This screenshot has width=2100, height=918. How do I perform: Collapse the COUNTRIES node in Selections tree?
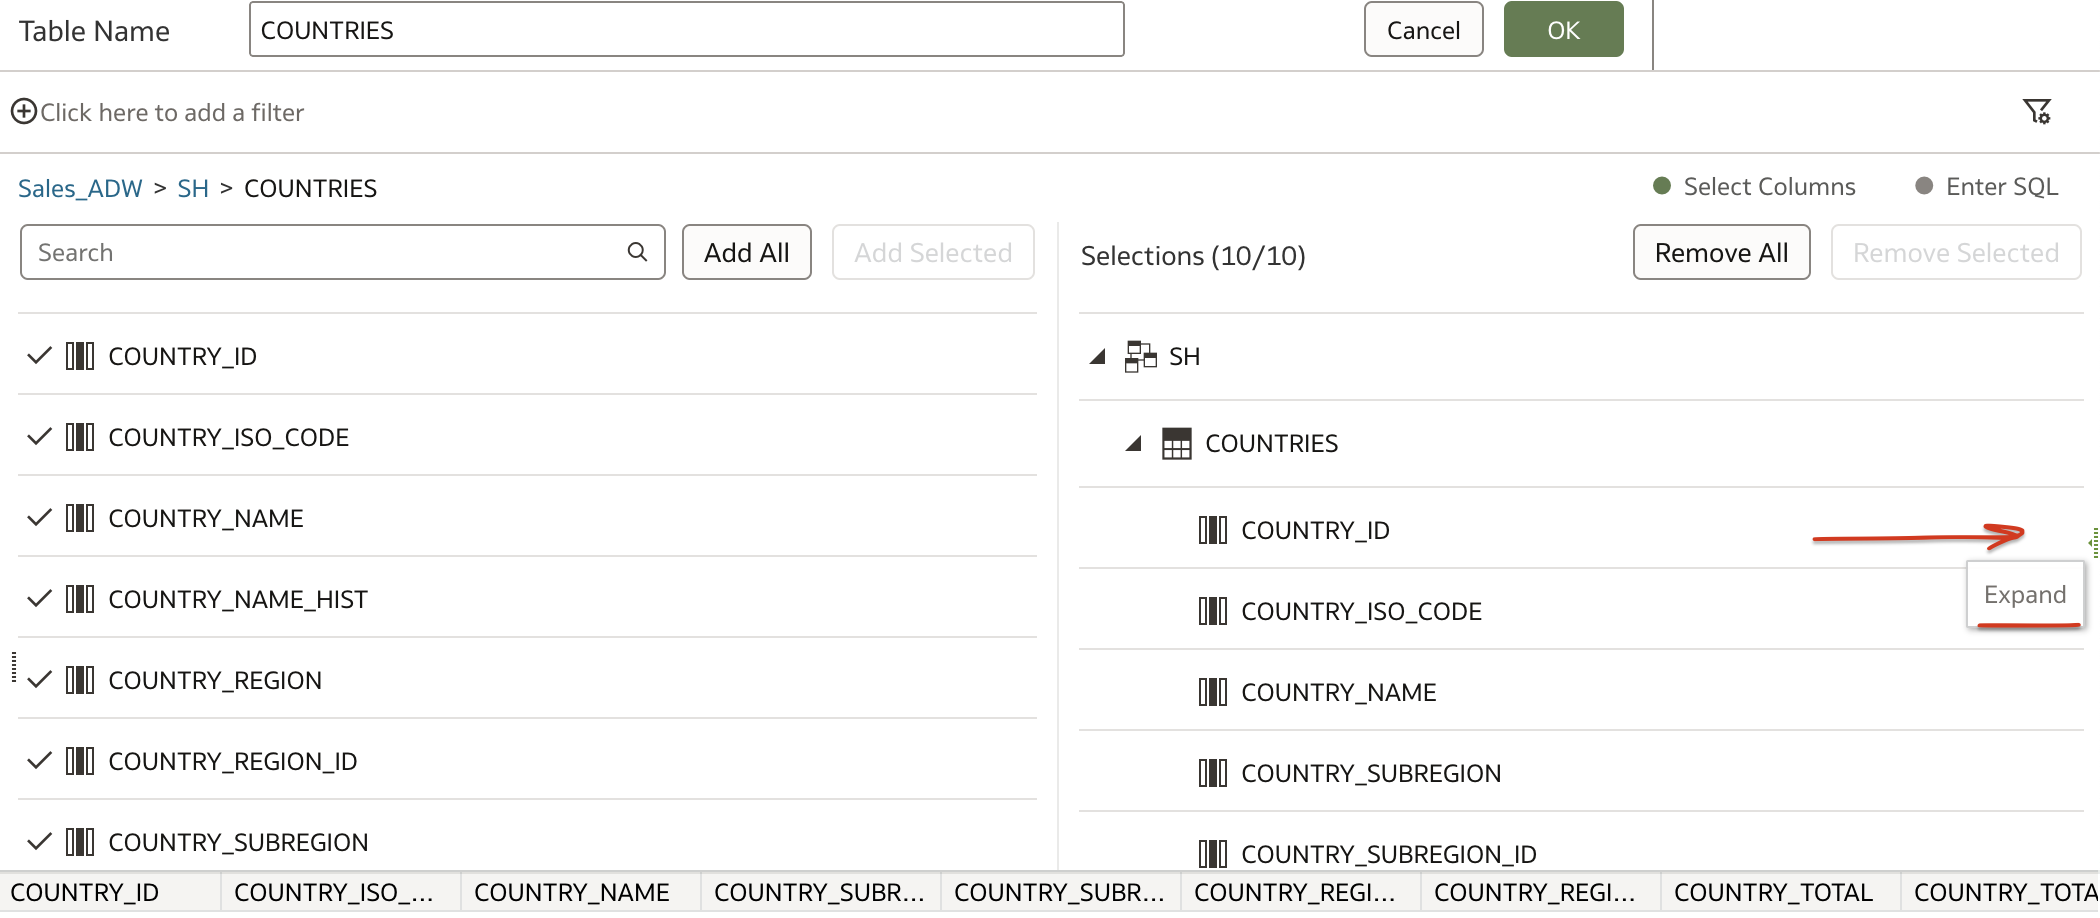pyautogui.click(x=1134, y=444)
